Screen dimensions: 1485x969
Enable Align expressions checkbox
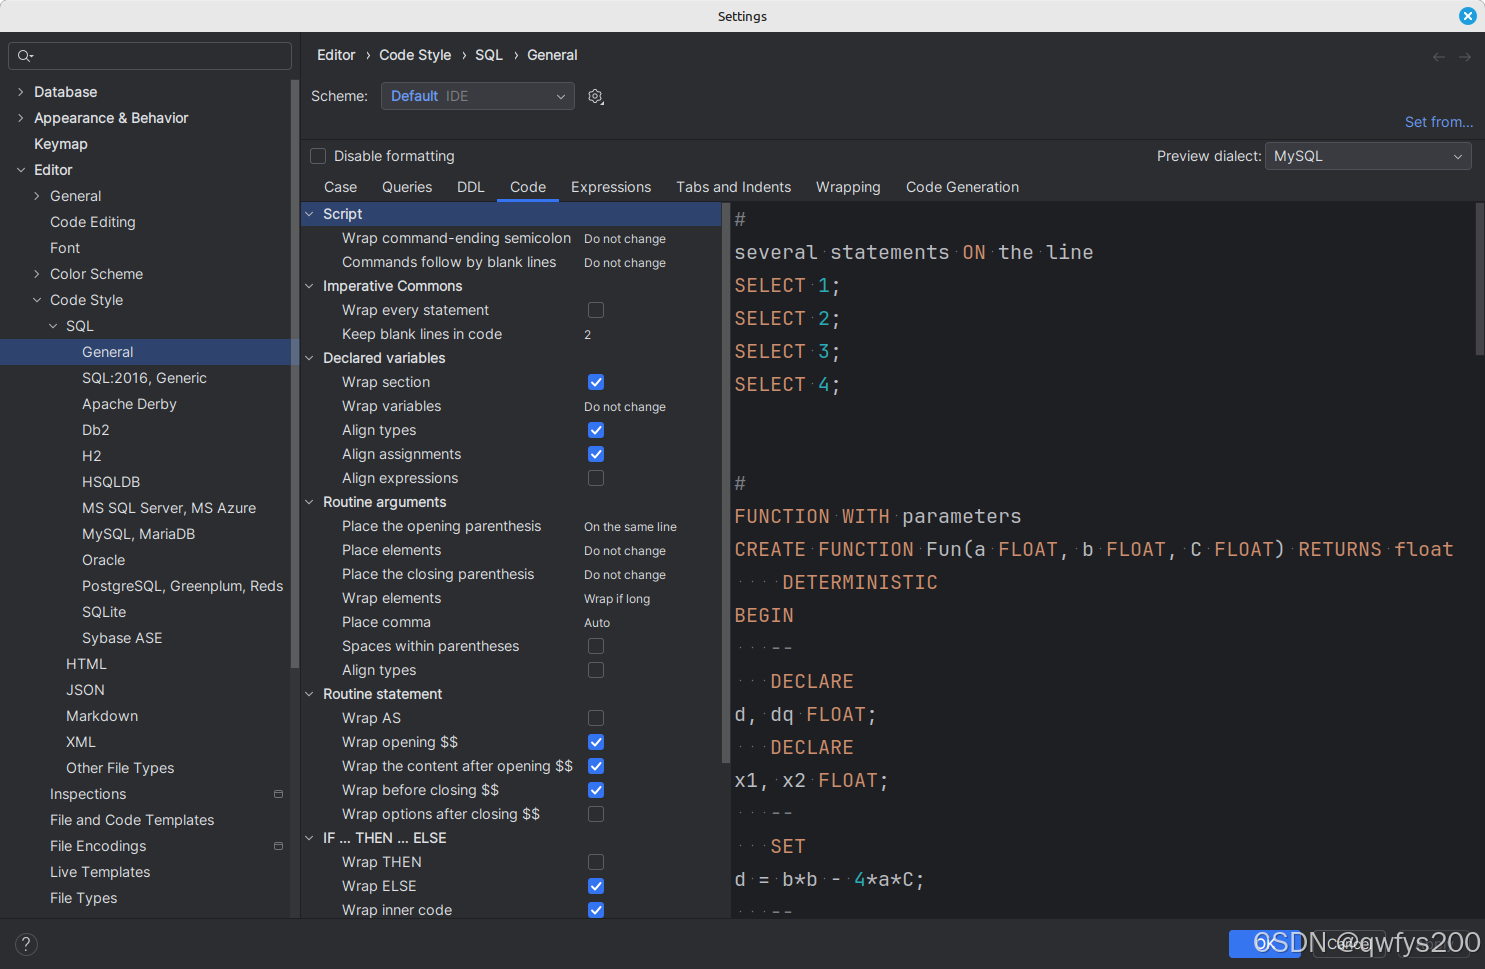point(596,478)
